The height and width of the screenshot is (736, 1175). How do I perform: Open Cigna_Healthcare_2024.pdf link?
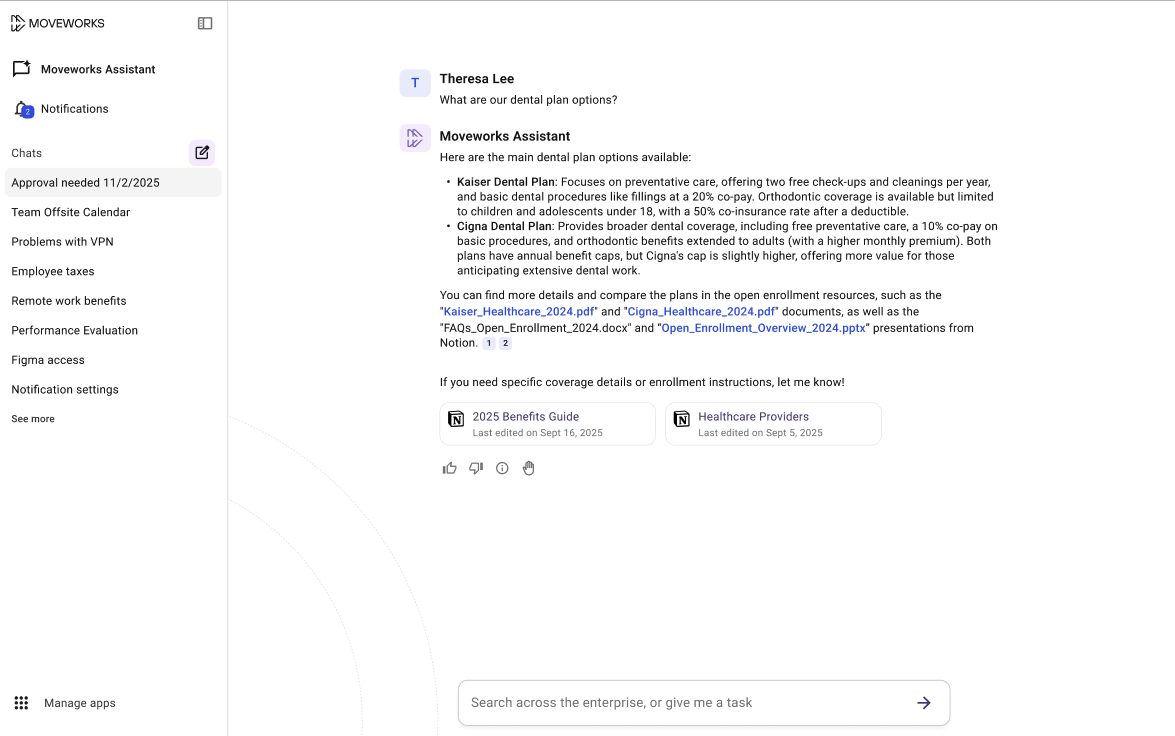pyautogui.click(x=701, y=312)
